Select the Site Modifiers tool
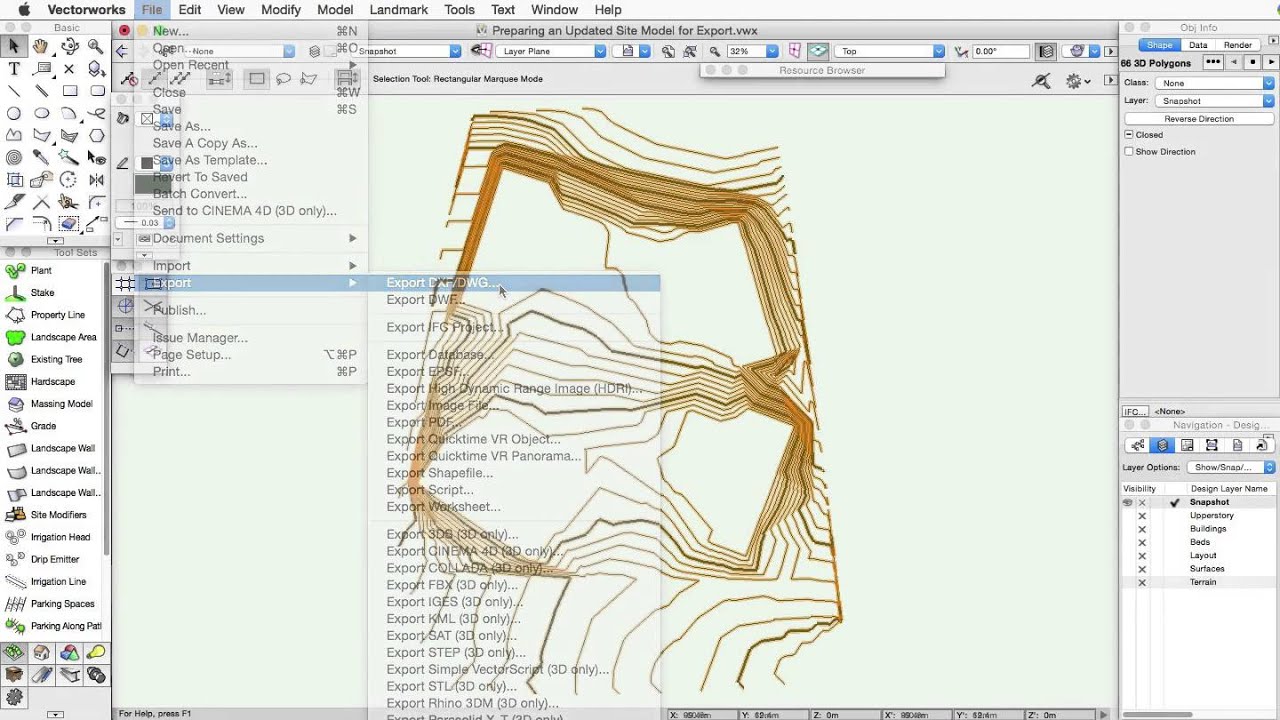1280x720 pixels. coord(58,515)
